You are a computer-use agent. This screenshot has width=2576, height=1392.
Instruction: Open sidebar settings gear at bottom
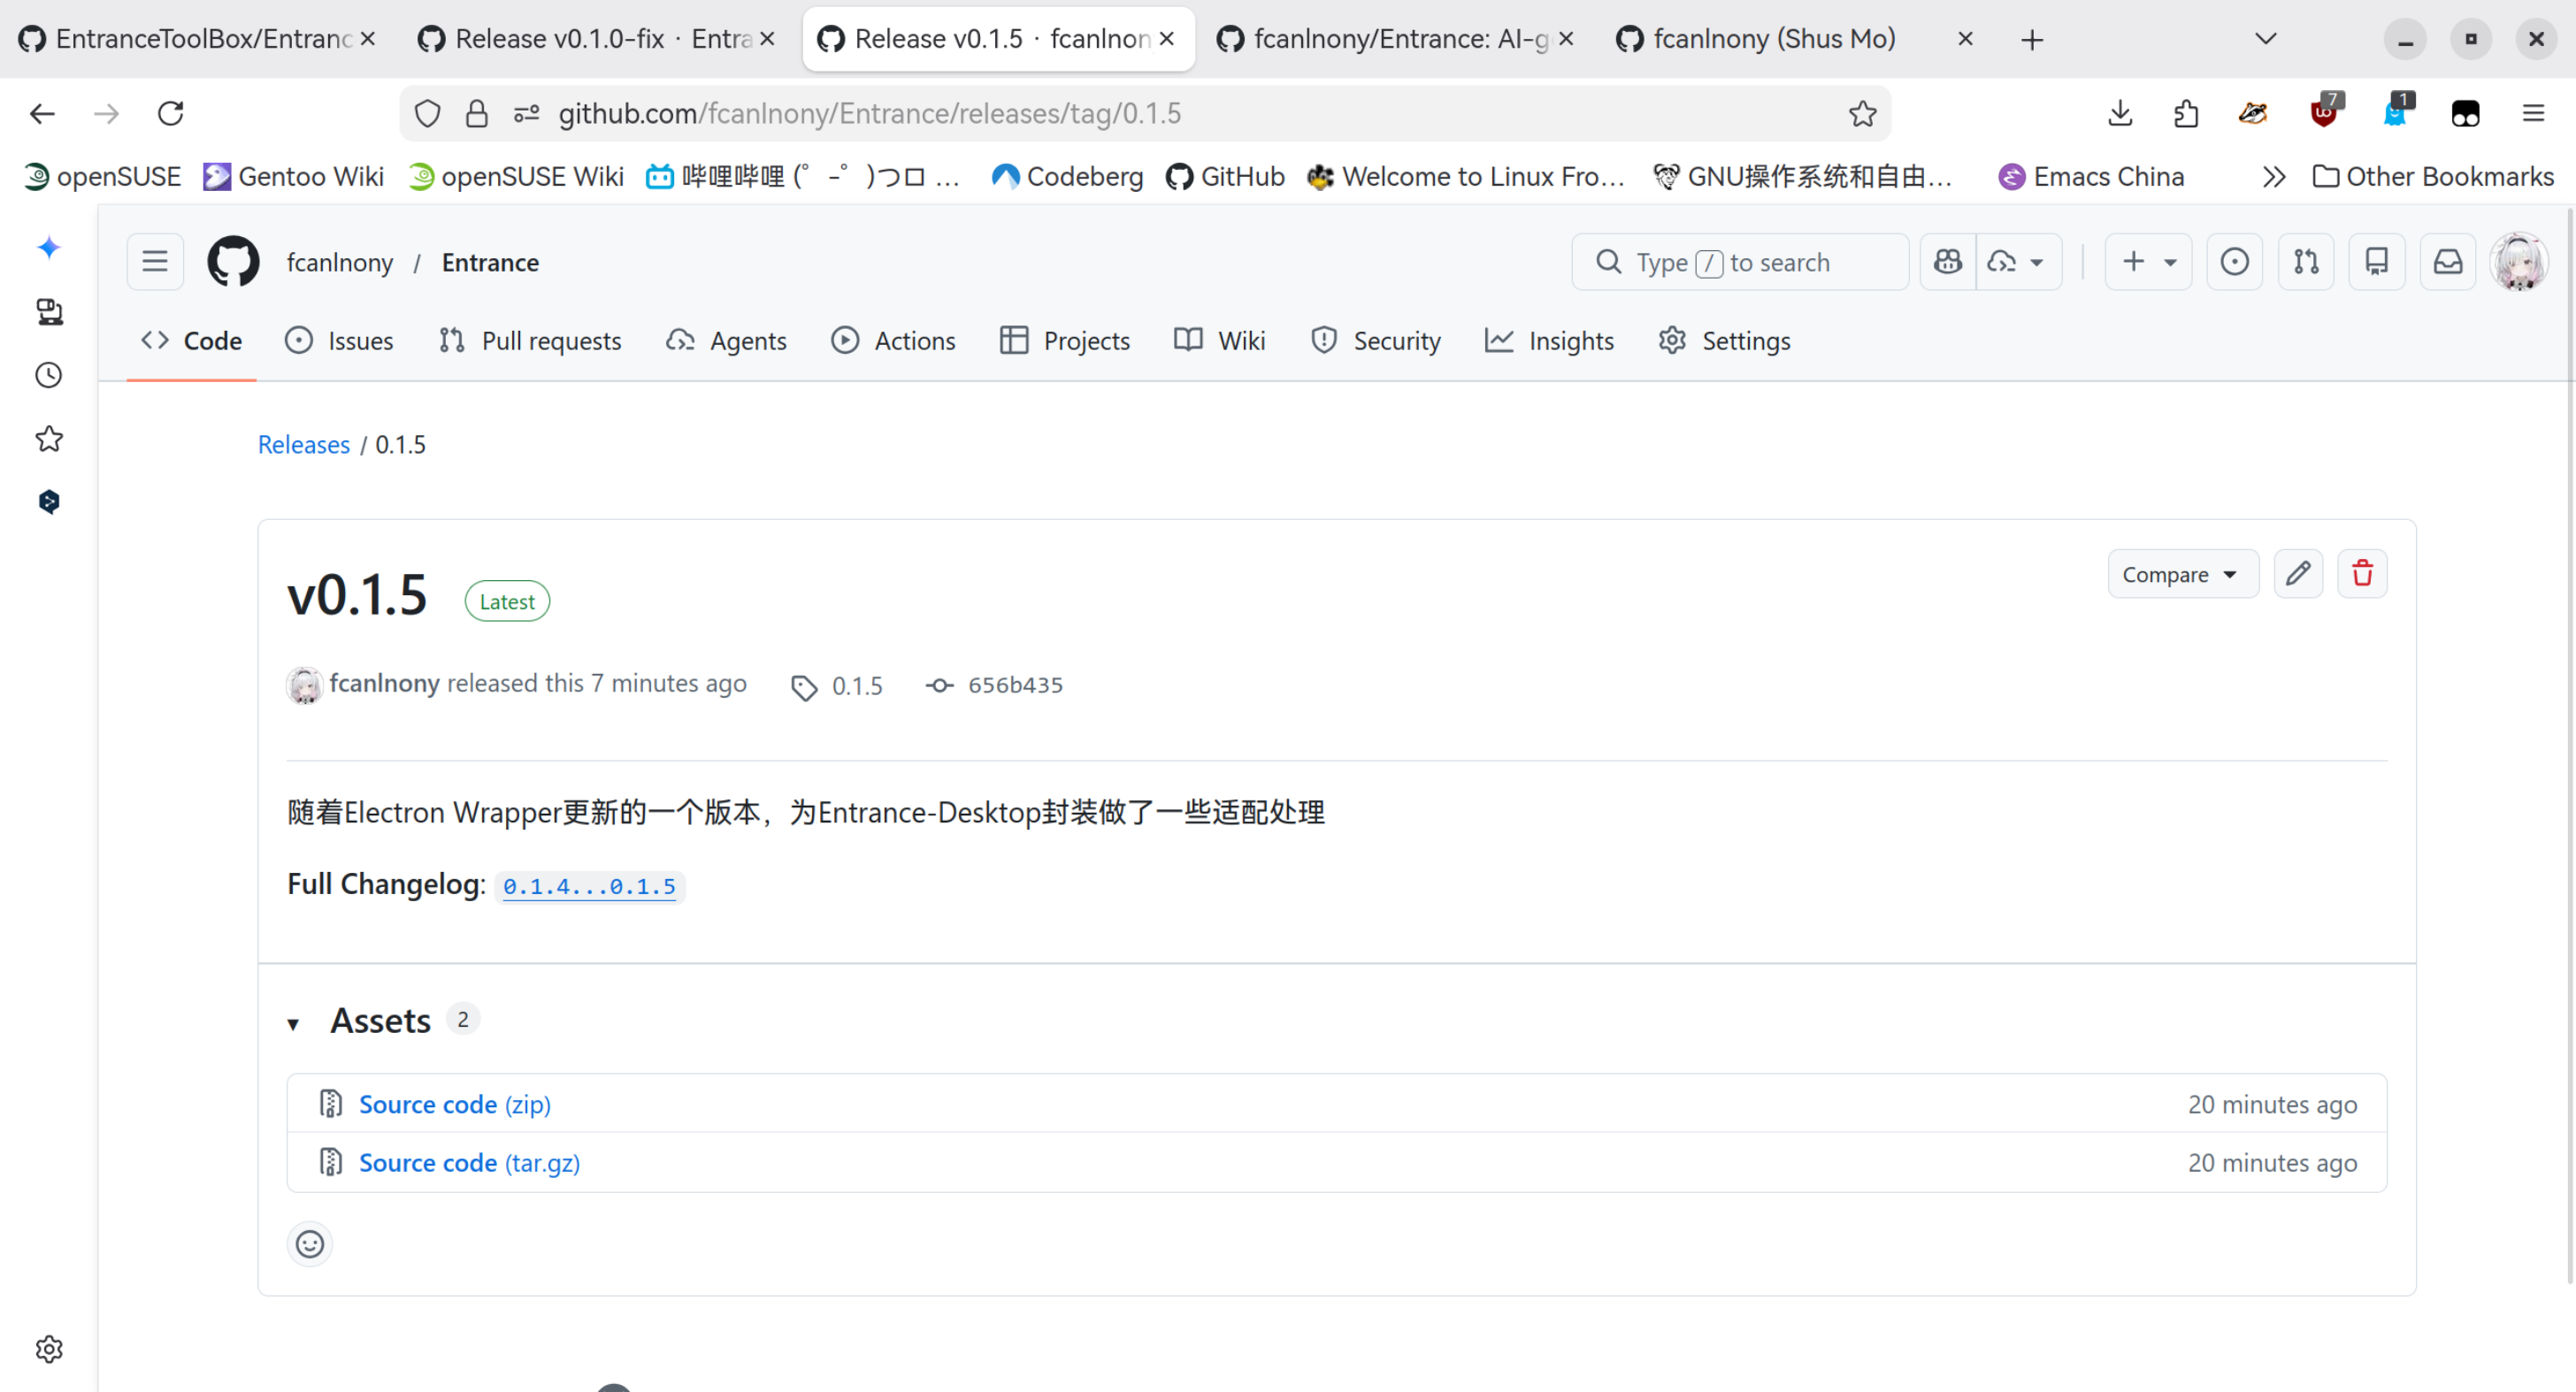pyautogui.click(x=49, y=1350)
